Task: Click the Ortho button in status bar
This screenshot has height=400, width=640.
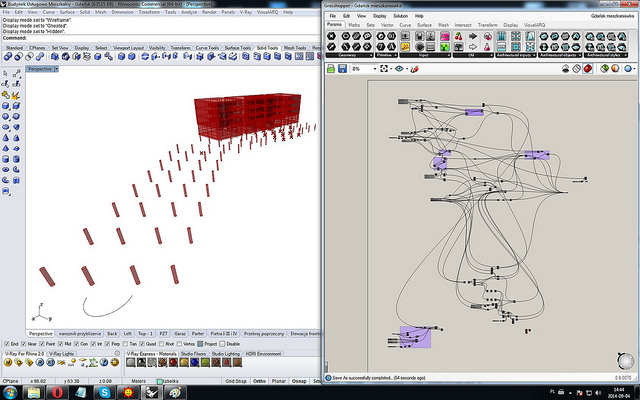Action: (259, 381)
